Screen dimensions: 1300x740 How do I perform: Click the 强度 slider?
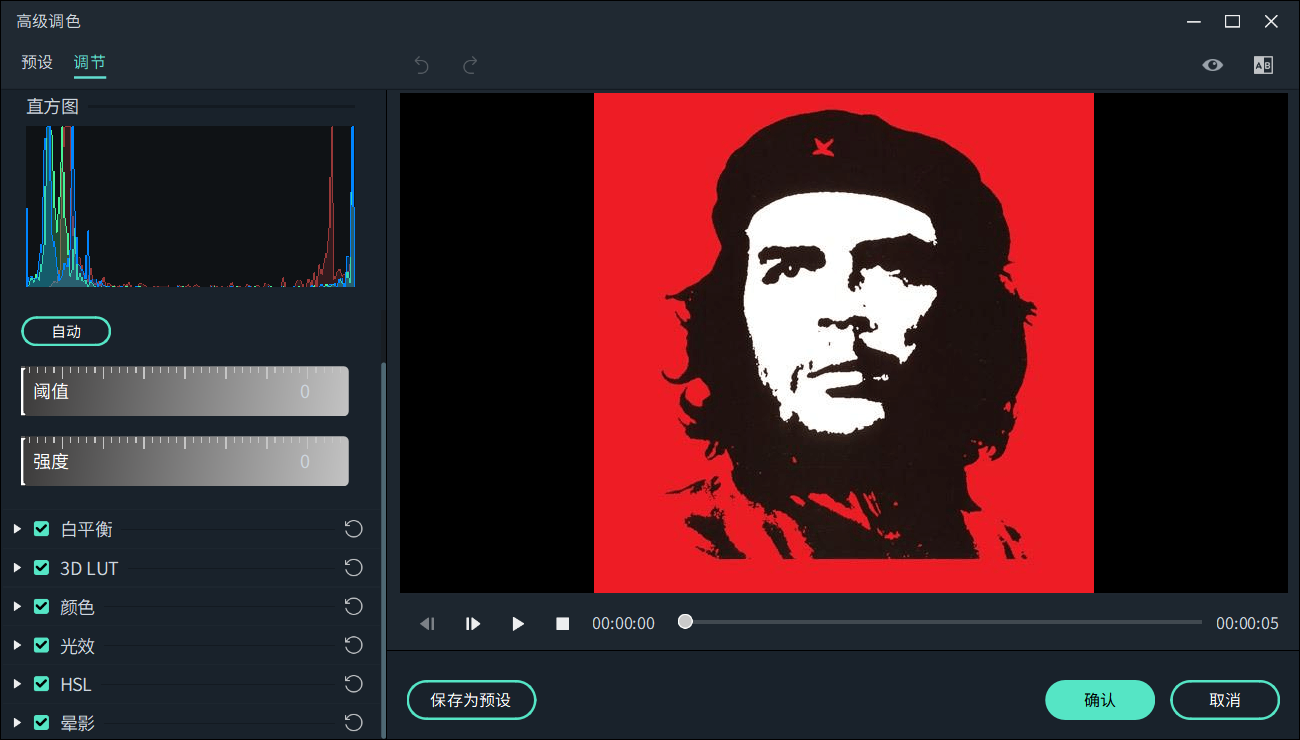coord(185,461)
